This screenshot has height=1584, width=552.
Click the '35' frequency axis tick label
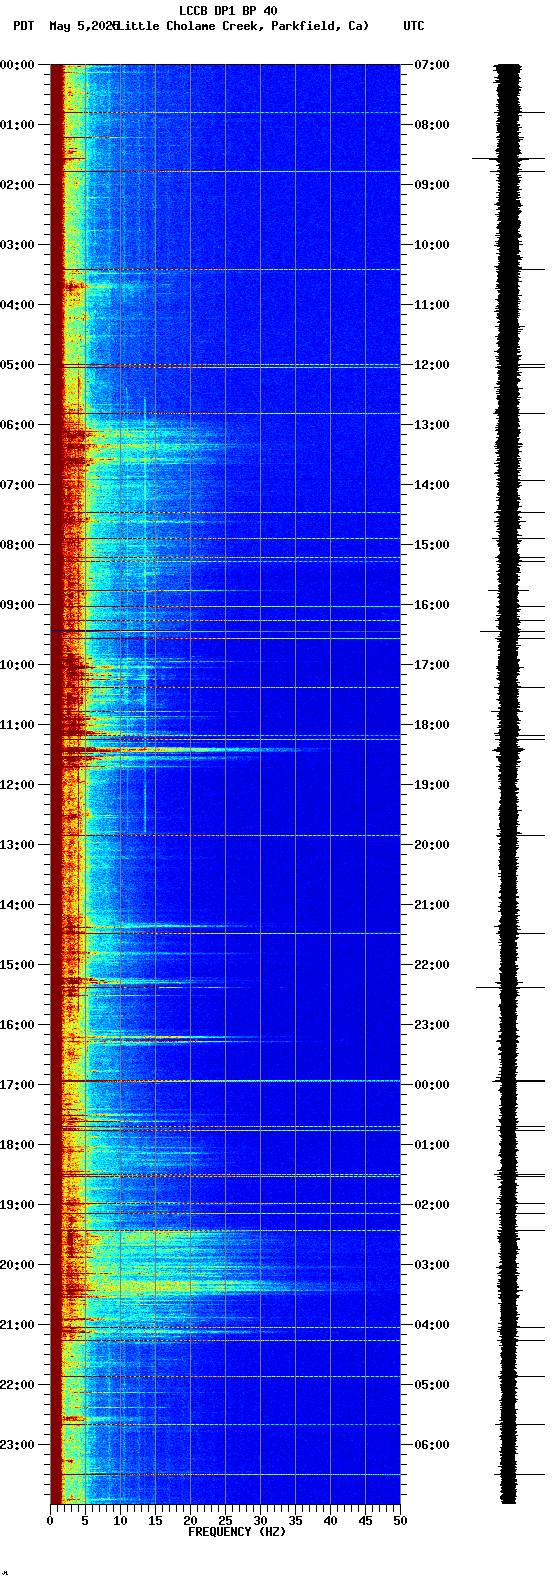point(295,1521)
